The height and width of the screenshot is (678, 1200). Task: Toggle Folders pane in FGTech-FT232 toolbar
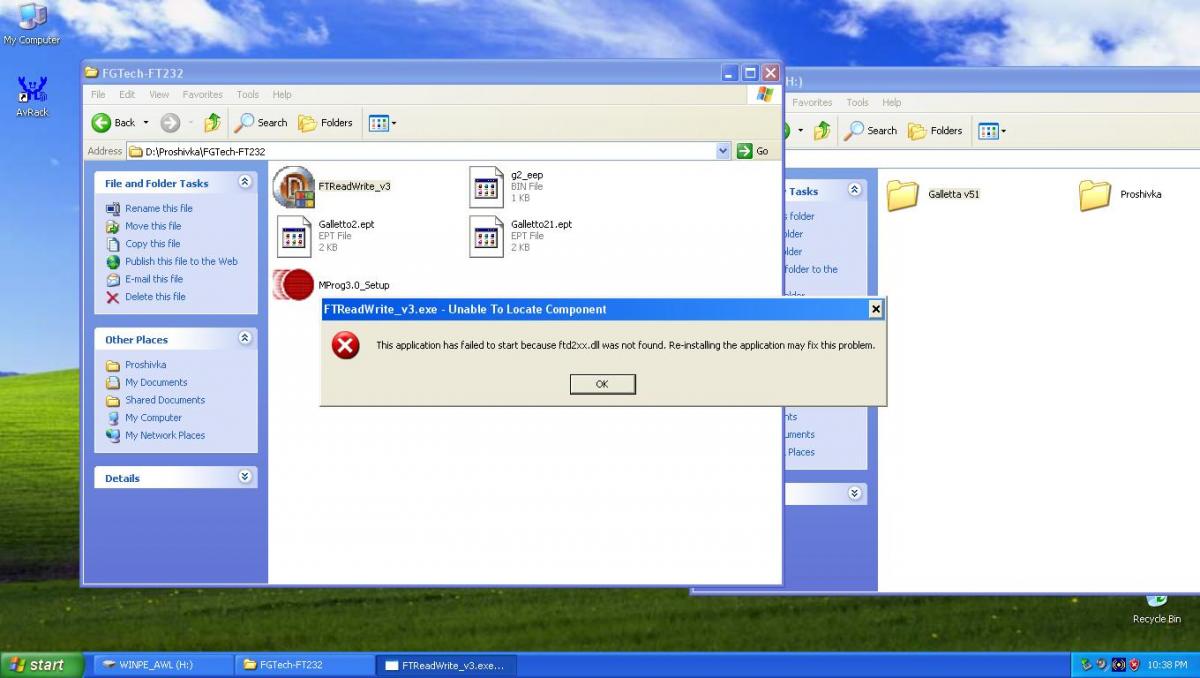[326, 123]
